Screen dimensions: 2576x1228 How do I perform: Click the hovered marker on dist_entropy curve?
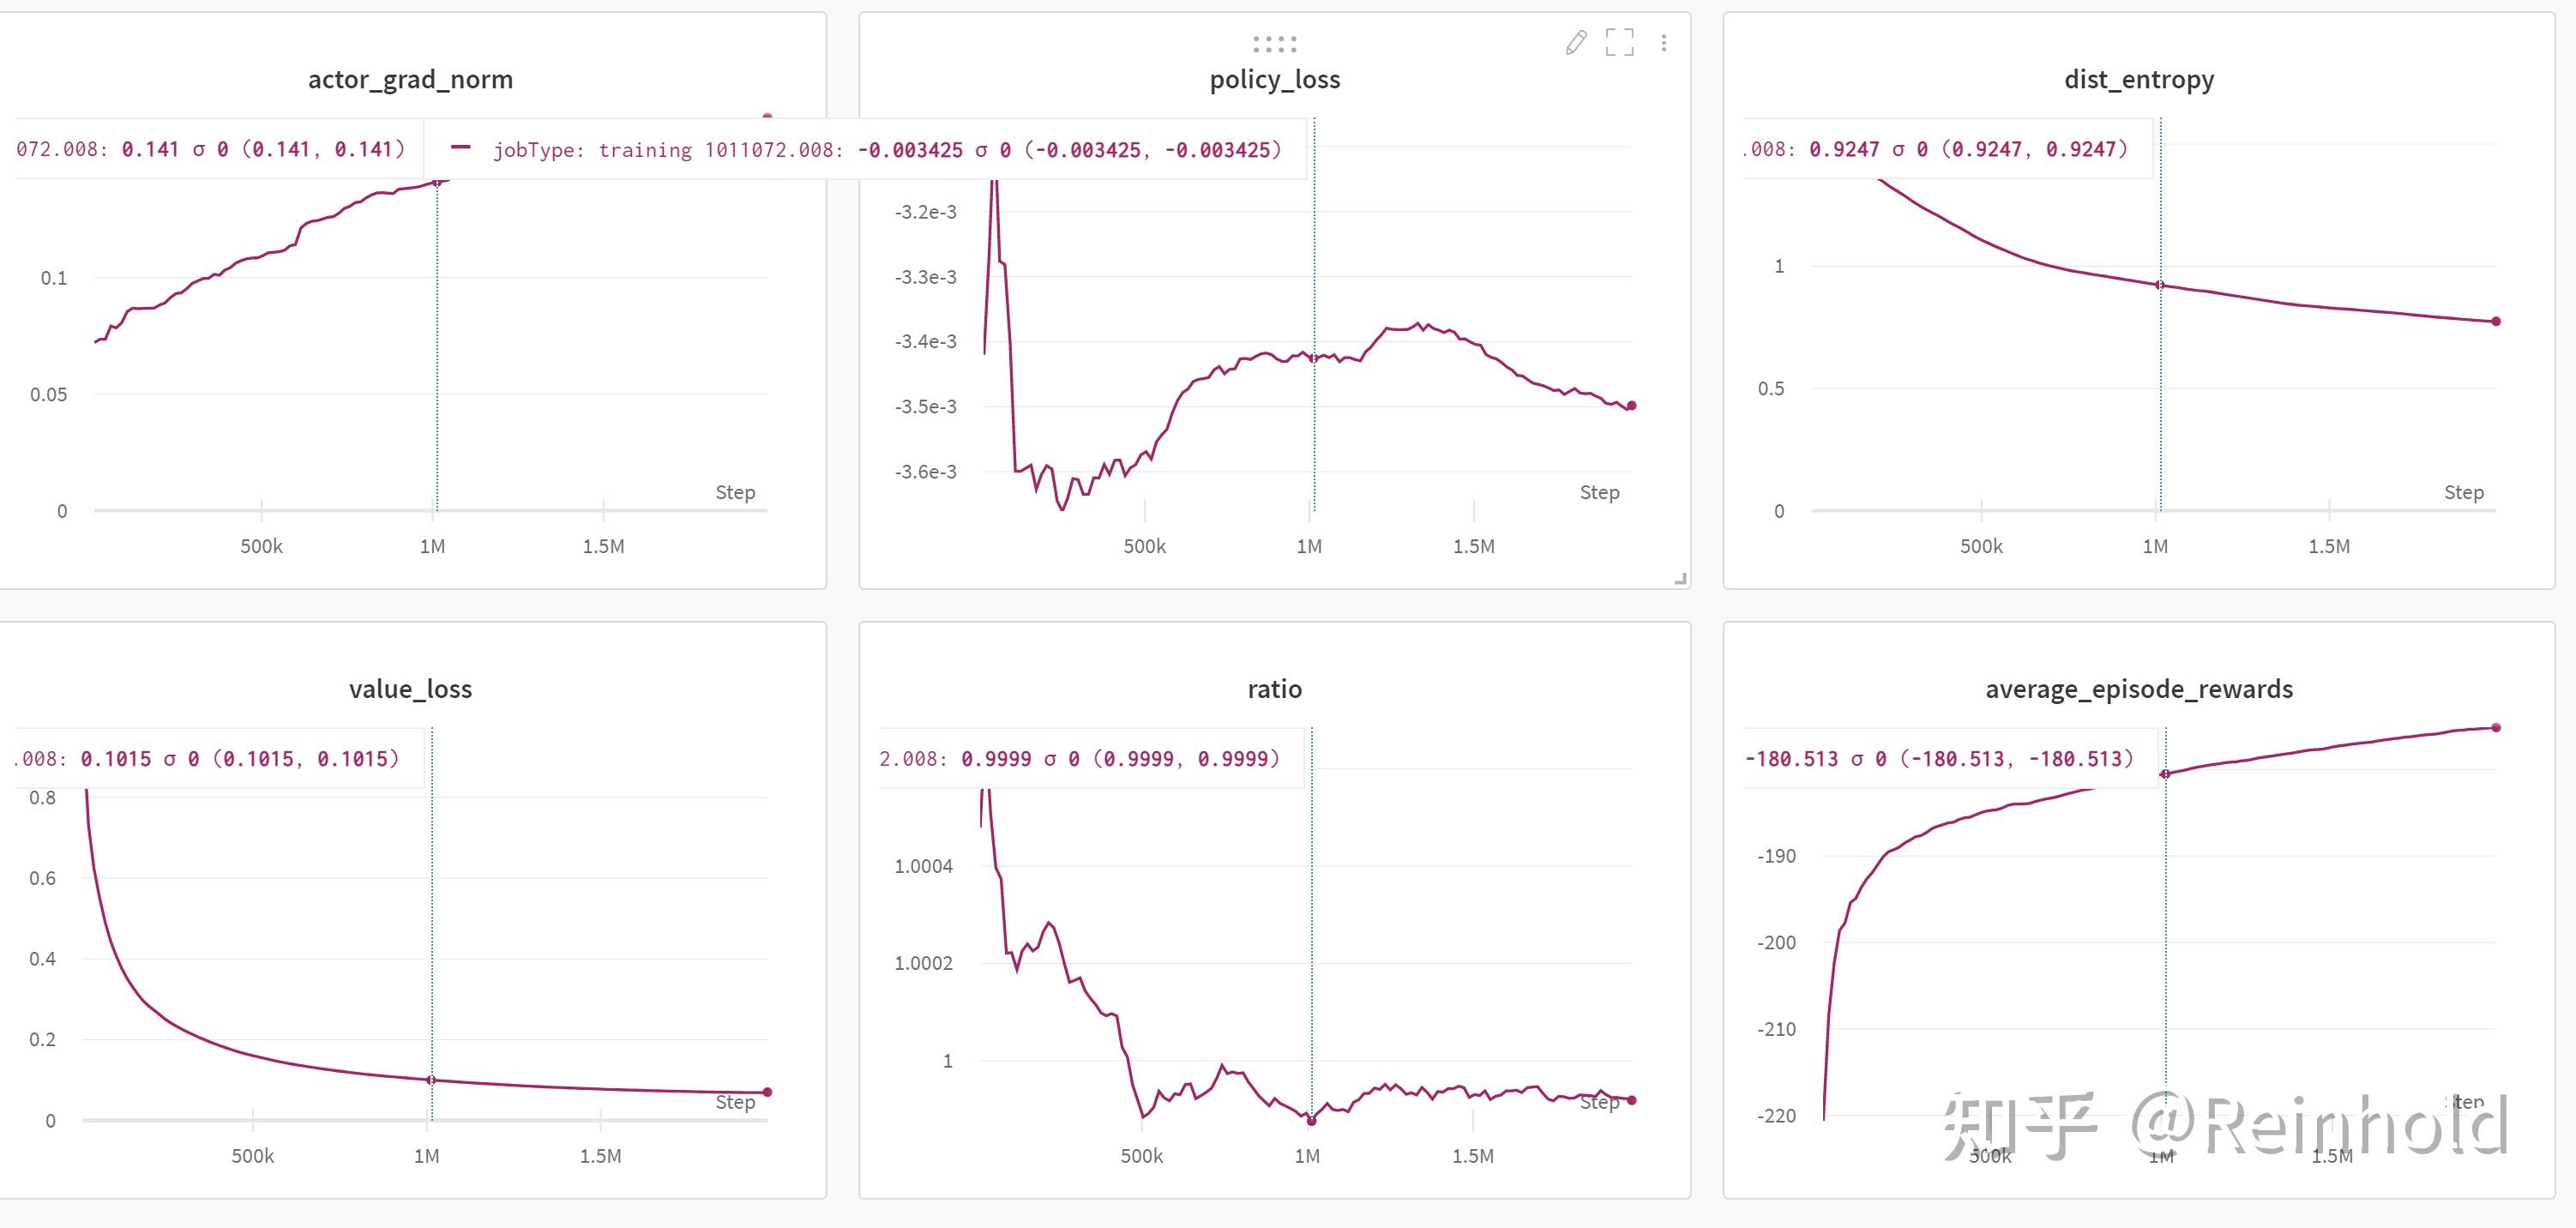pyautogui.click(x=2160, y=285)
